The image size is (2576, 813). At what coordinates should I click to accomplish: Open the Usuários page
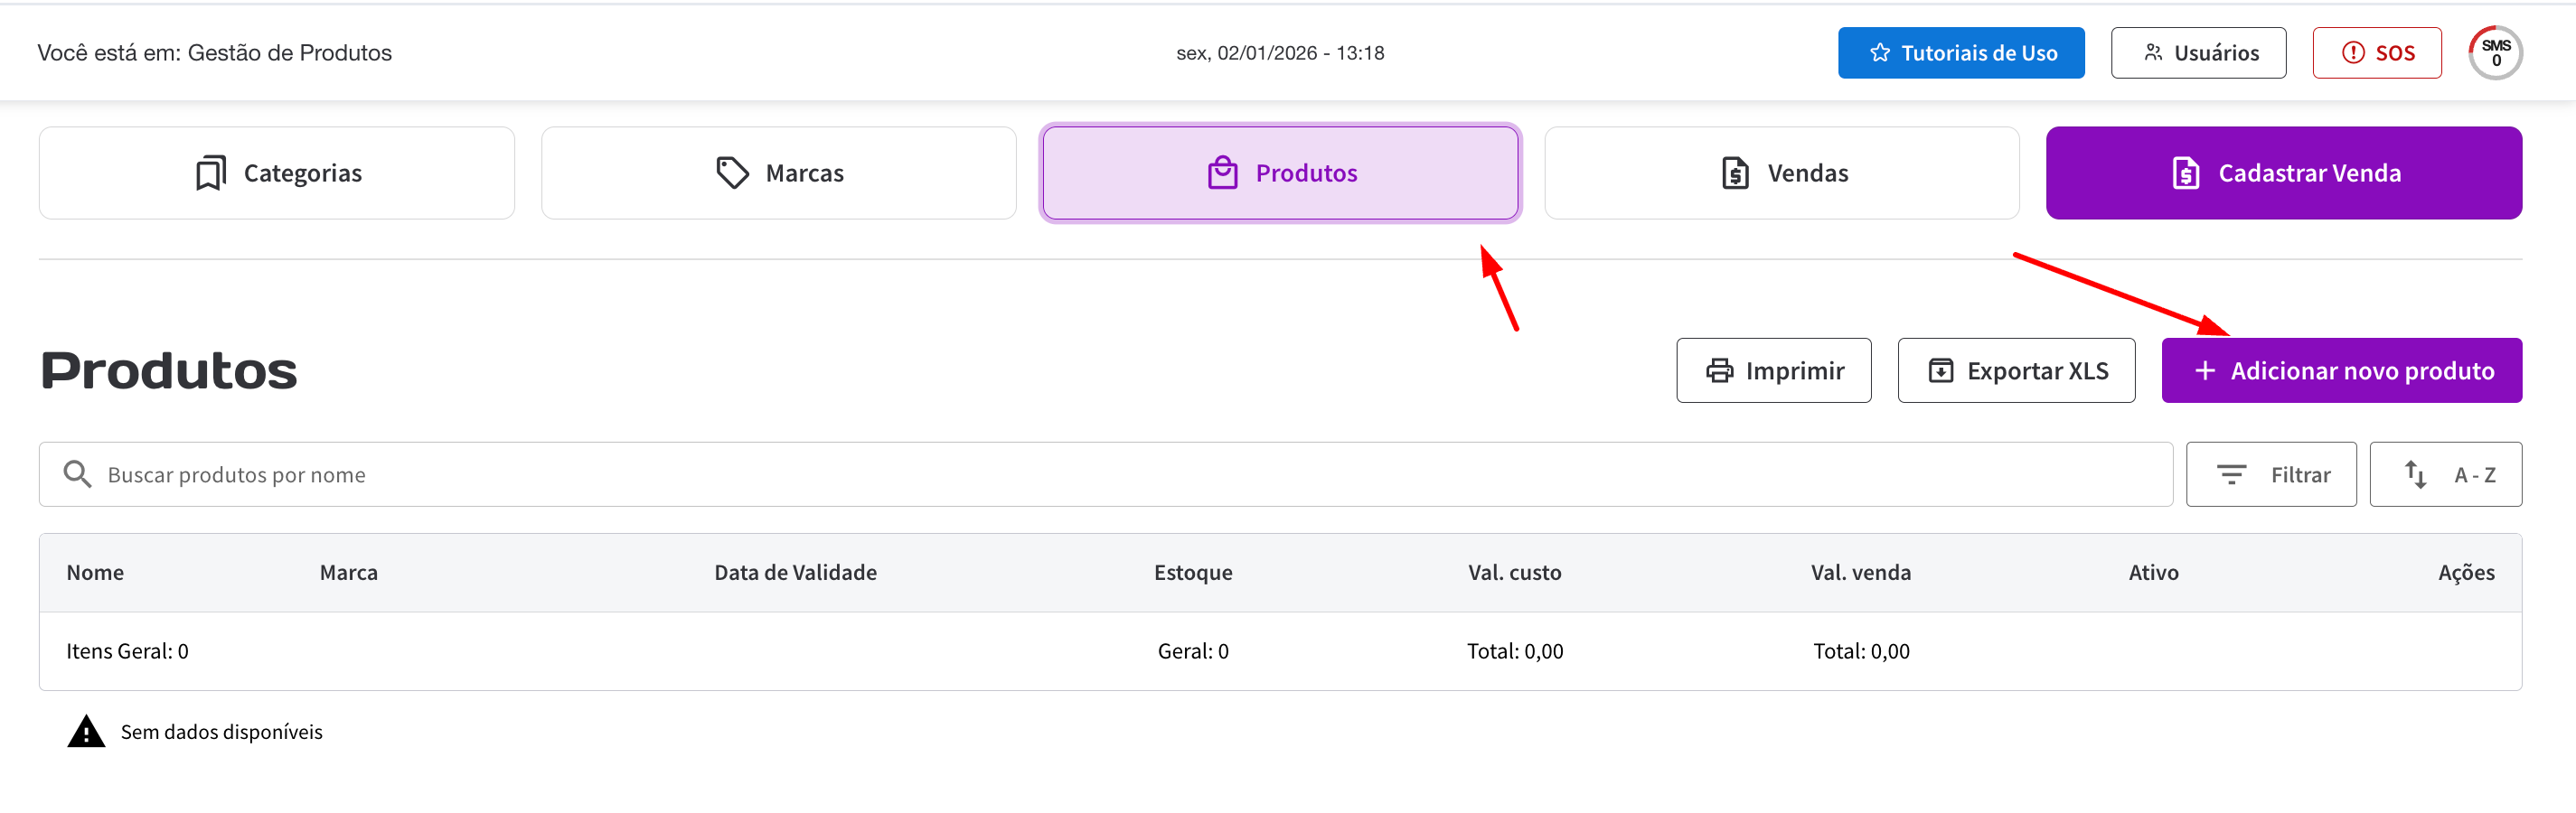click(2198, 53)
